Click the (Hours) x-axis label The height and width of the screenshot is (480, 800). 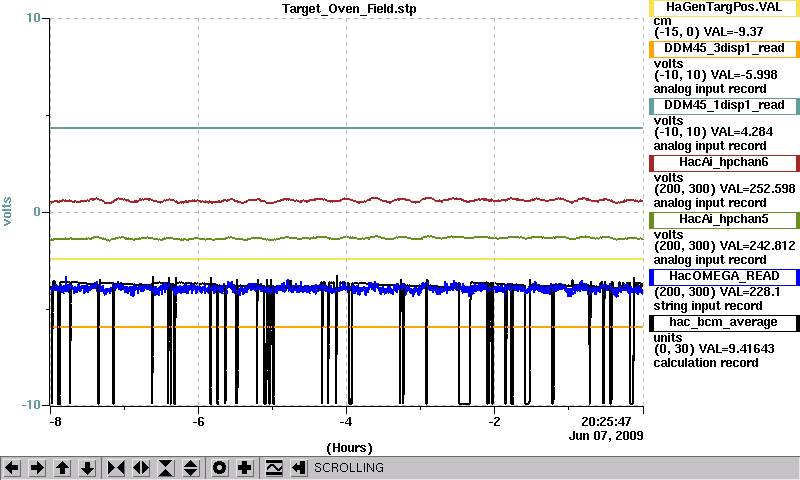(349, 448)
